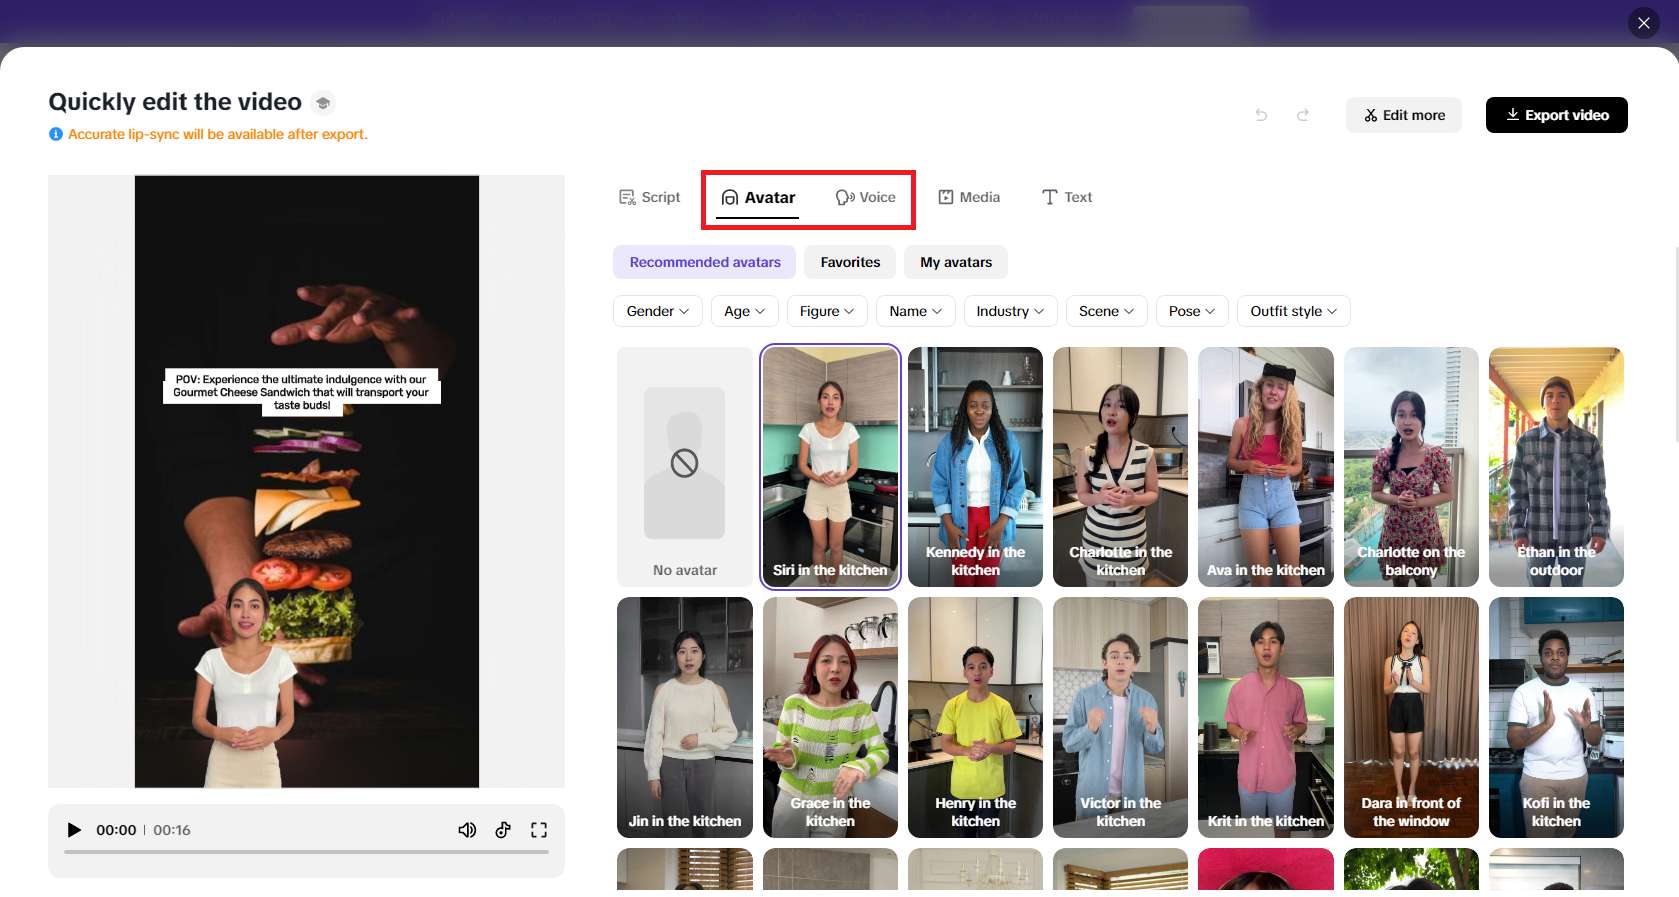The image size is (1679, 897).
Task: Click the TikTok preview icon
Action: (x=503, y=830)
